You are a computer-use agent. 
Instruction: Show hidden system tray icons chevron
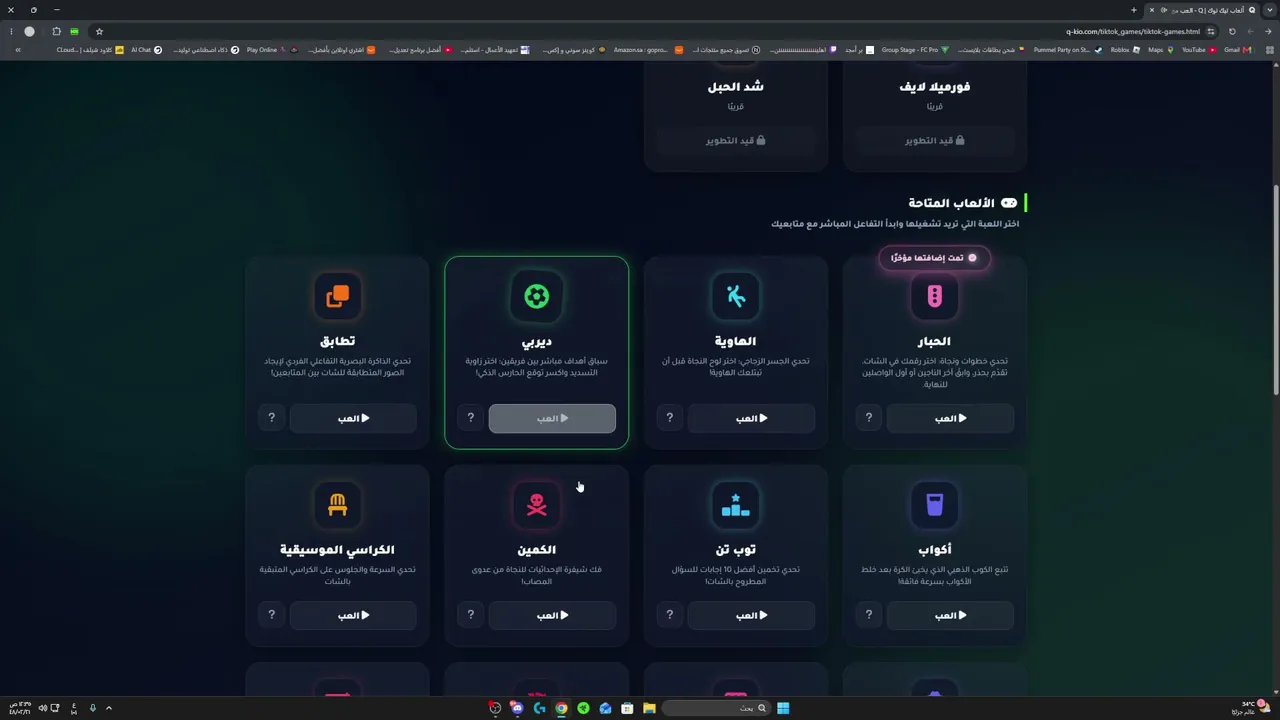click(x=109, y=708)
